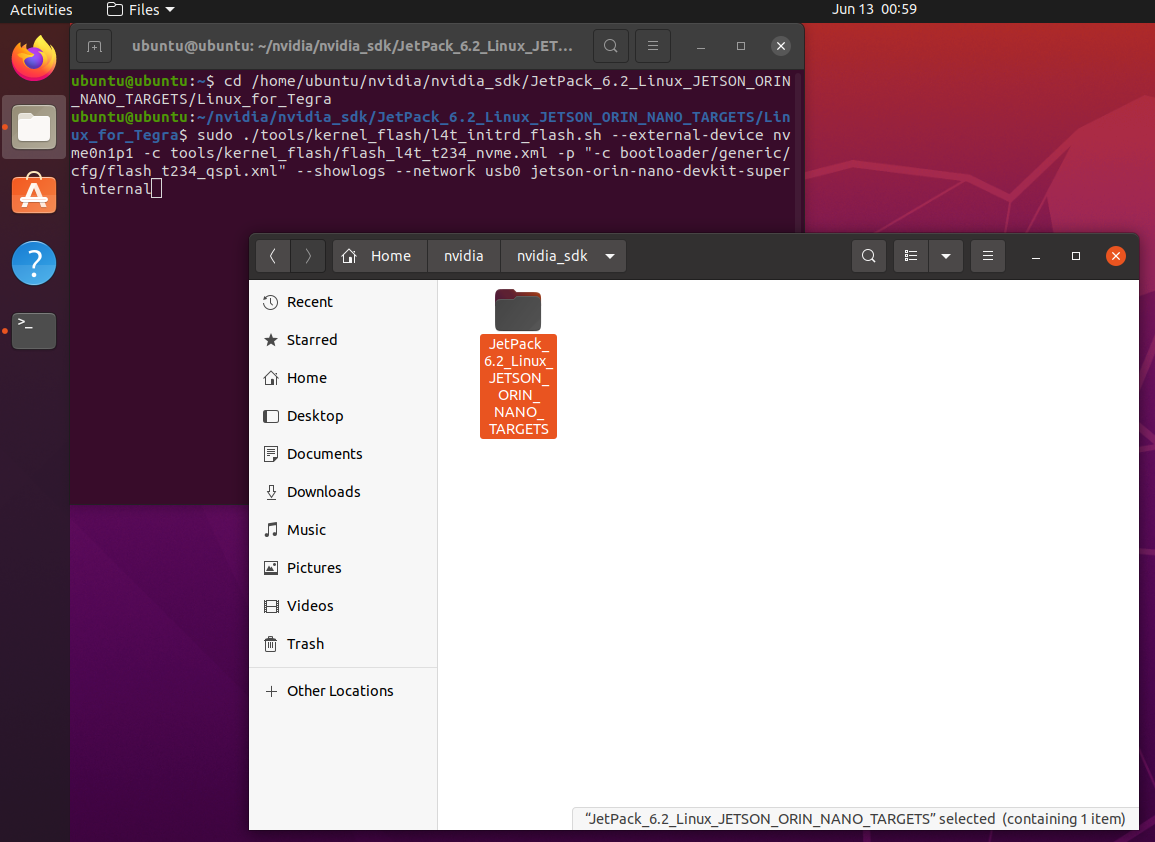The image size is (1155, 842).
Task: Open Pictures in the sidebar
Action: [x=343, y=568]
